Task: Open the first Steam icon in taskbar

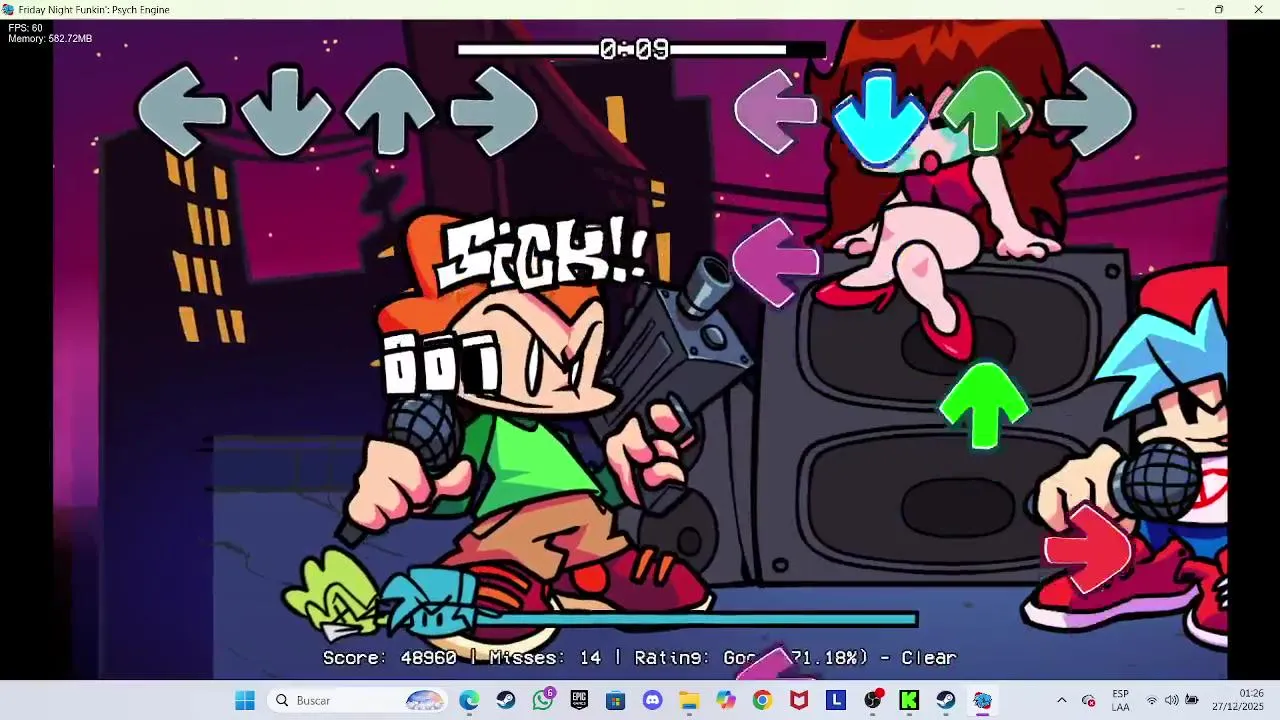Action: coord(506,700)
